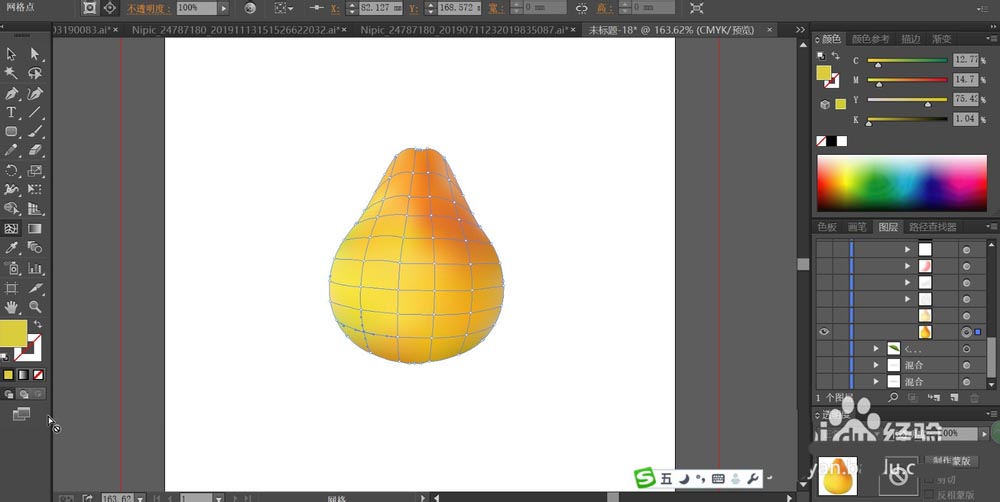
Task: Select the Pencil tool
Action: coord(11,151)
